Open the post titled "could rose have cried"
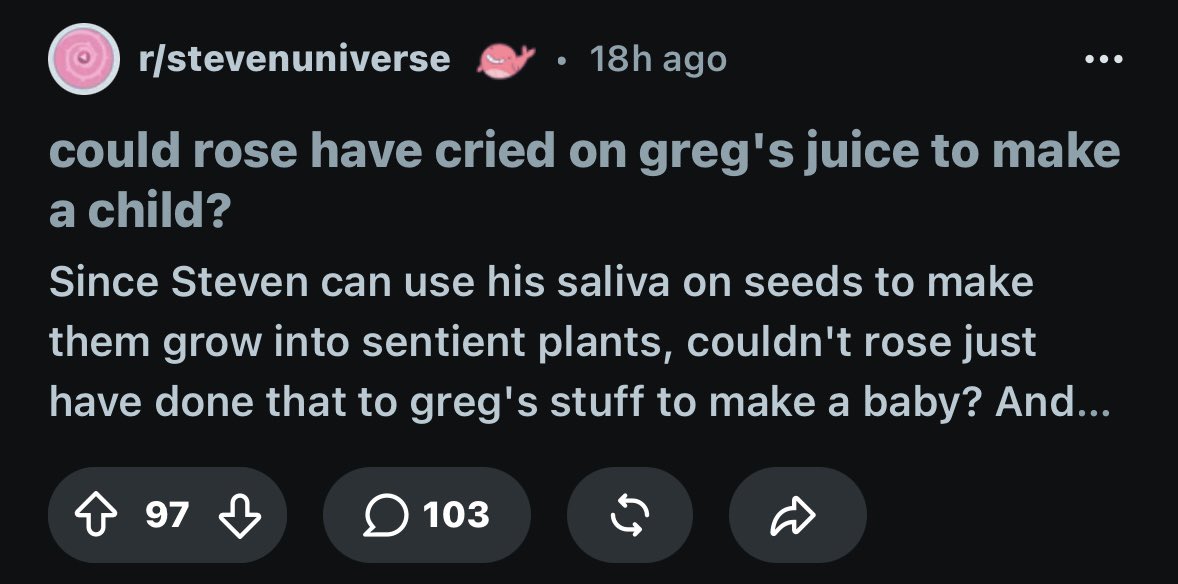Screen dimensions: 1178x584 pyautogui.click(x=584, y=181)
